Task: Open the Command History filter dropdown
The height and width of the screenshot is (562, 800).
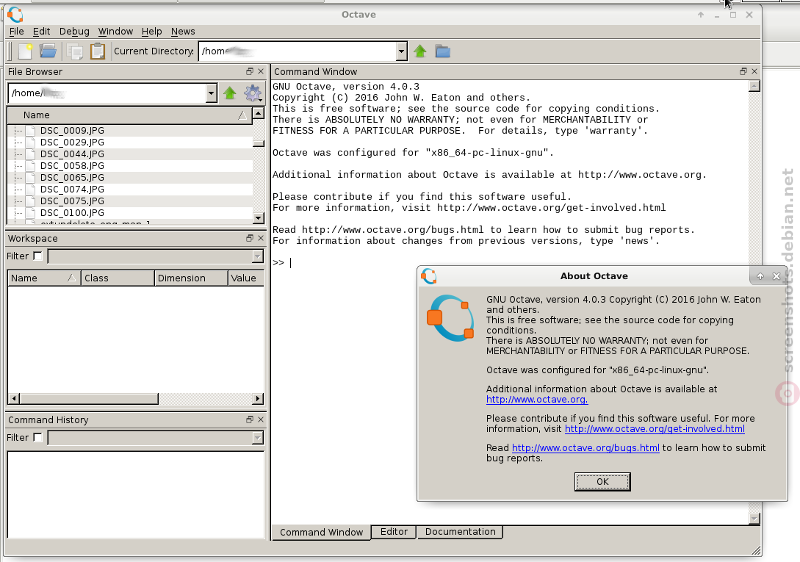Action: pyautogui.click(x=258, y=437)
